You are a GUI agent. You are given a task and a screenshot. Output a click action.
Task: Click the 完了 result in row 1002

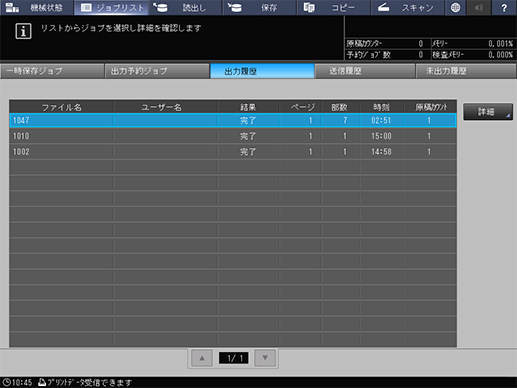[248, 152]
